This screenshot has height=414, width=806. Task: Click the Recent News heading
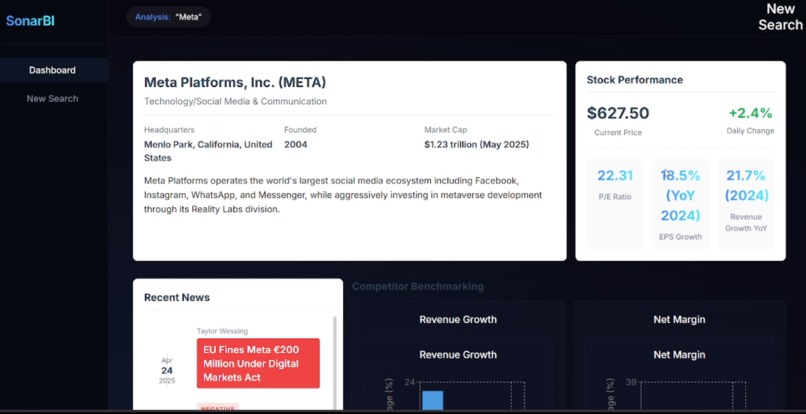(x=177, y=297)
